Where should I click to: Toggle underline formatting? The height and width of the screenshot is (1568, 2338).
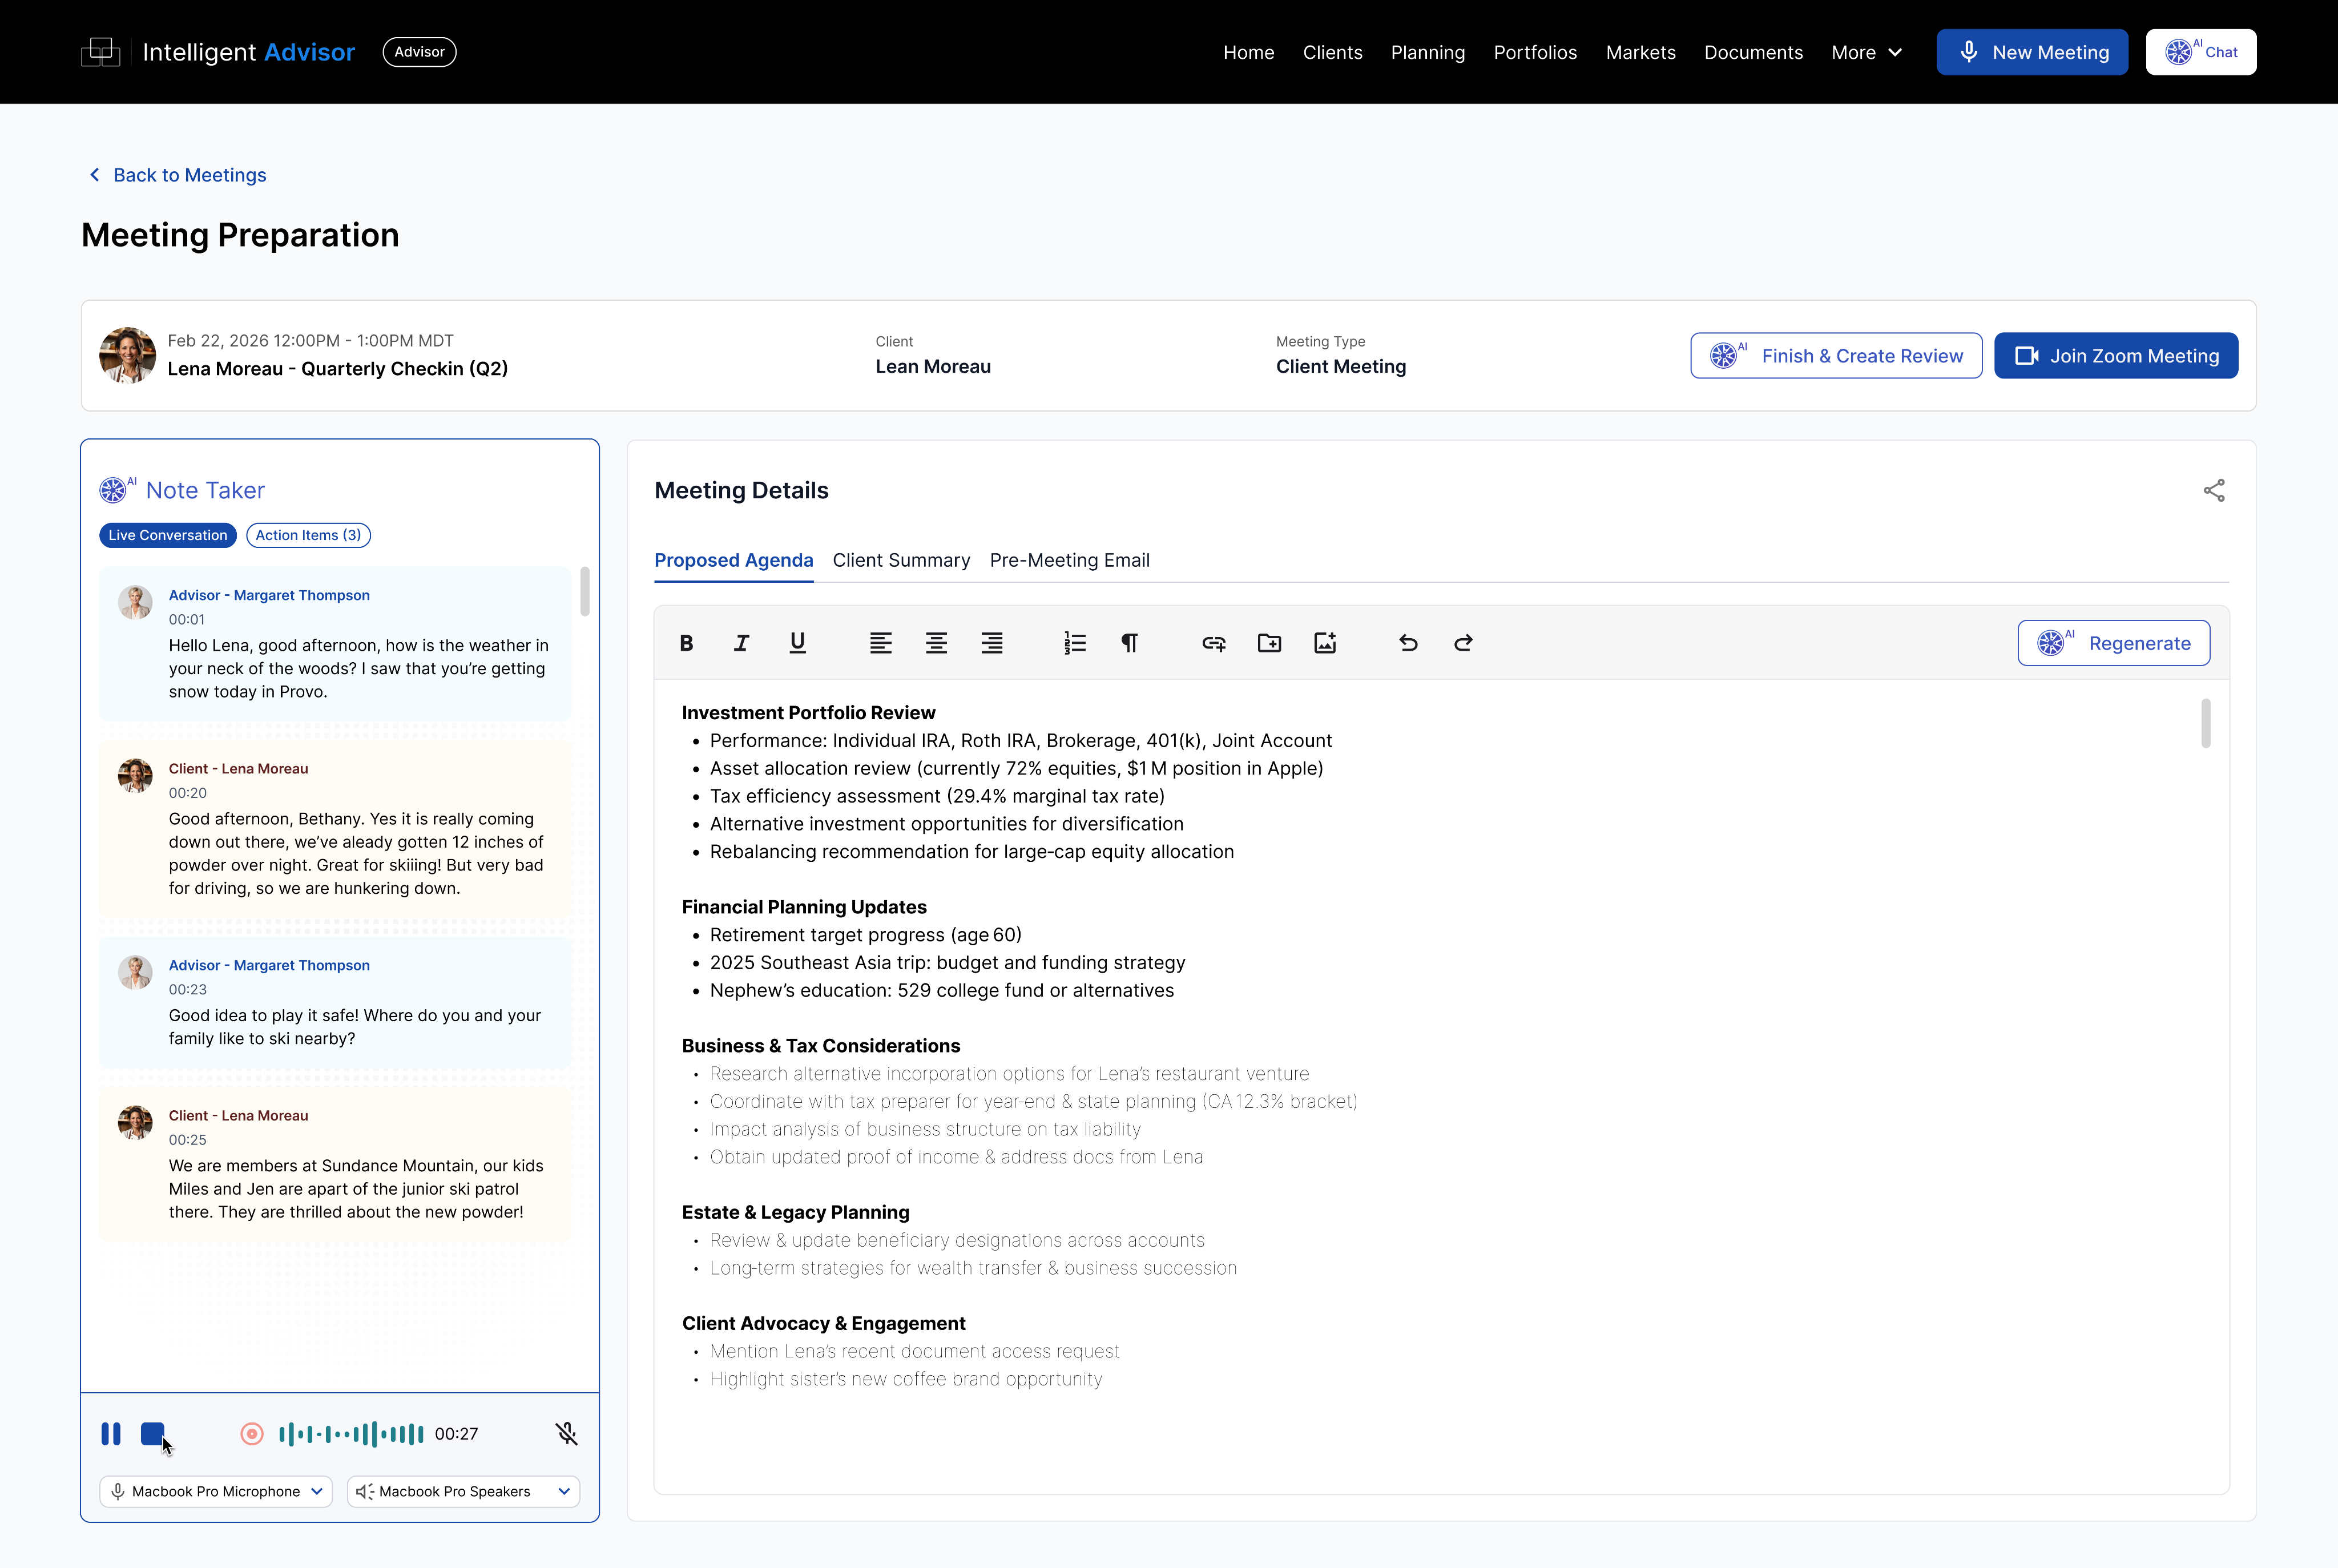tap(797, 643)
